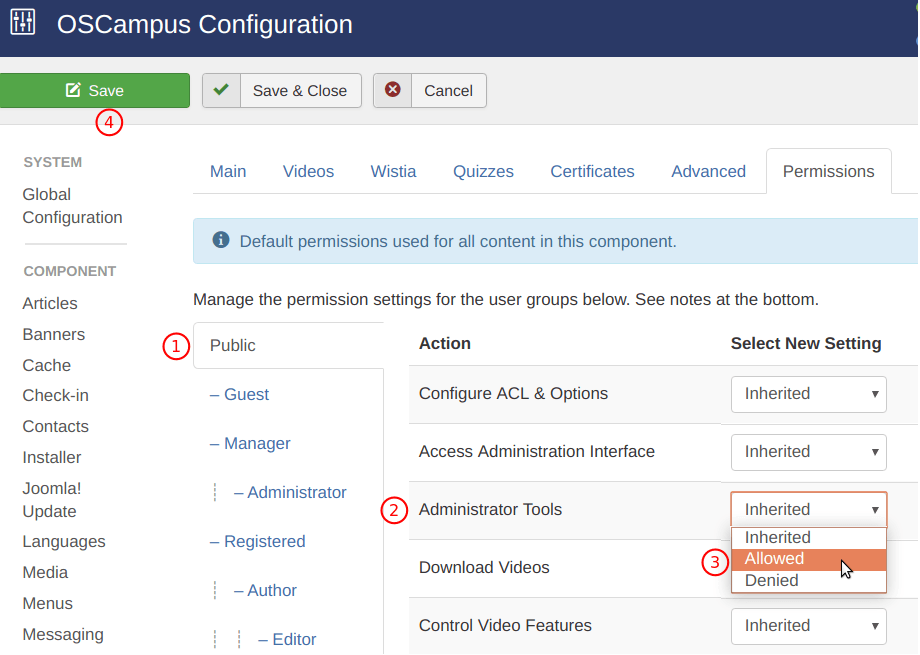Click the Configure ACL & Options label
This screenshot has height=655, width=920.
513,393
